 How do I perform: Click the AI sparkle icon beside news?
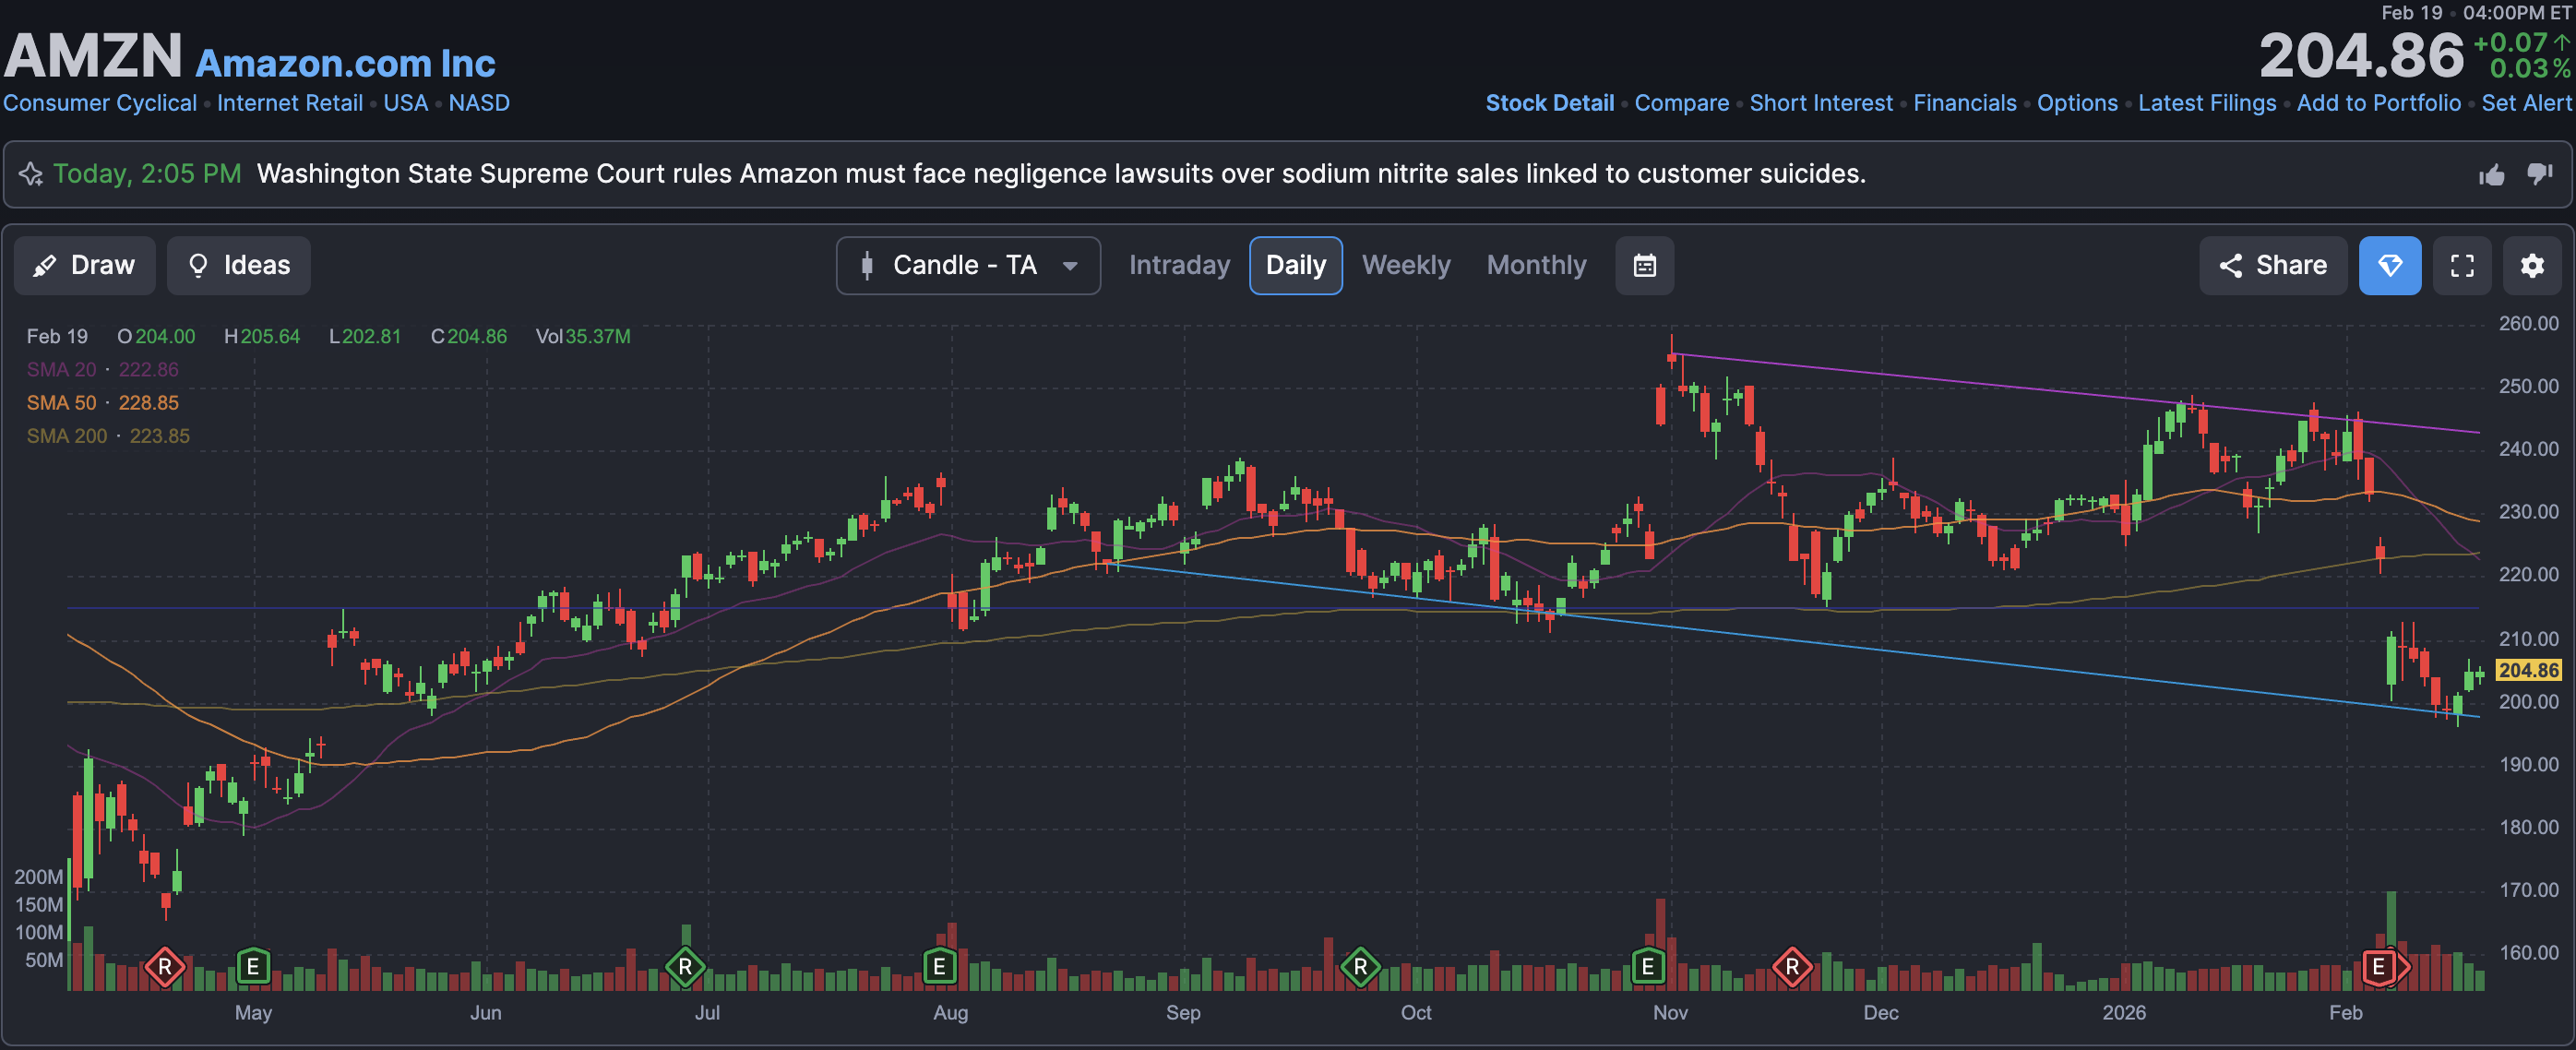click(31, 174)
